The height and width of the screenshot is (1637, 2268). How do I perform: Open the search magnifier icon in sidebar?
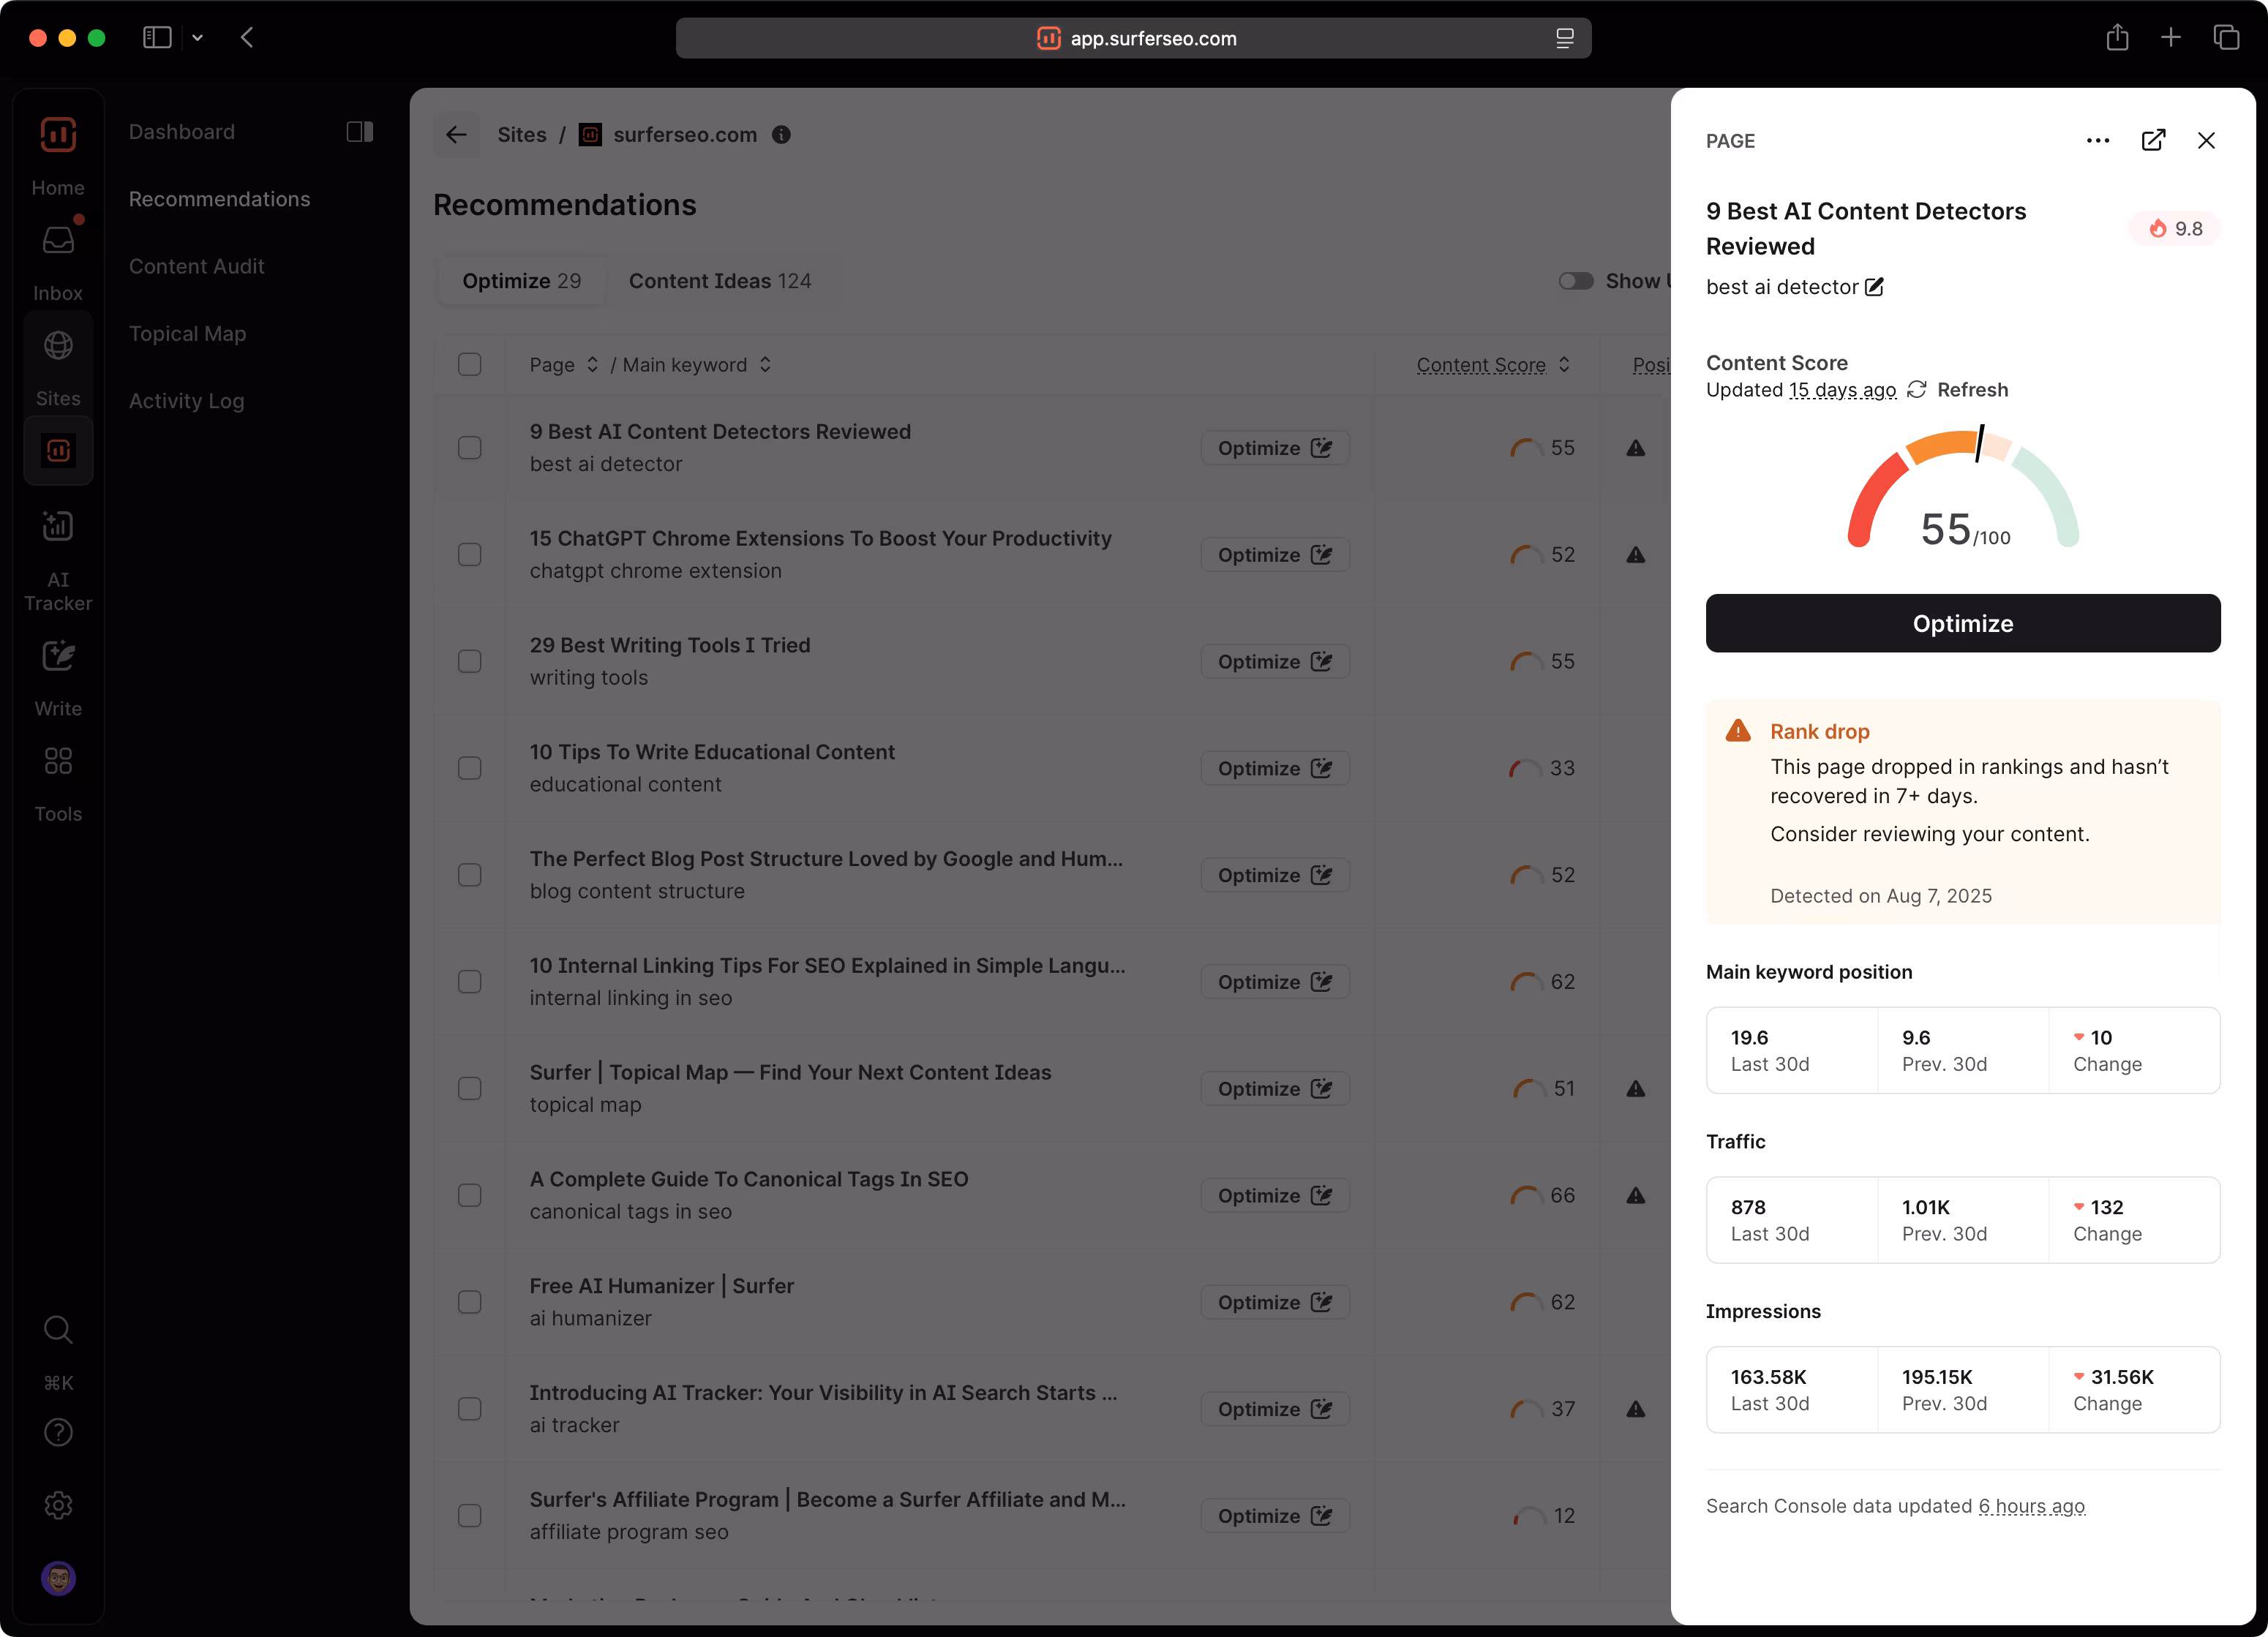pyautogui.click(x=58, y=1329)
